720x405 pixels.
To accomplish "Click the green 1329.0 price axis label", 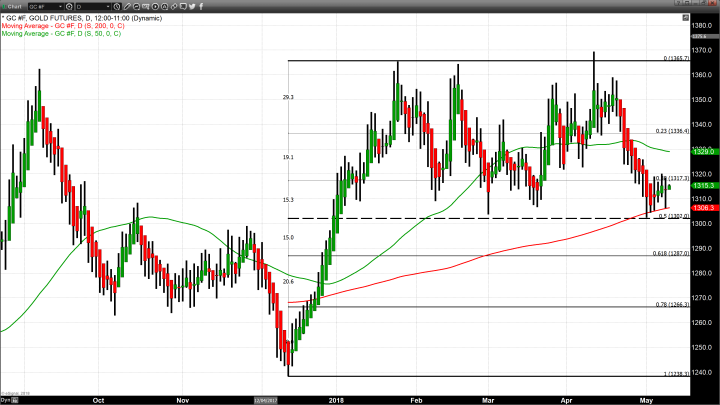I will (x=701, y=151).
